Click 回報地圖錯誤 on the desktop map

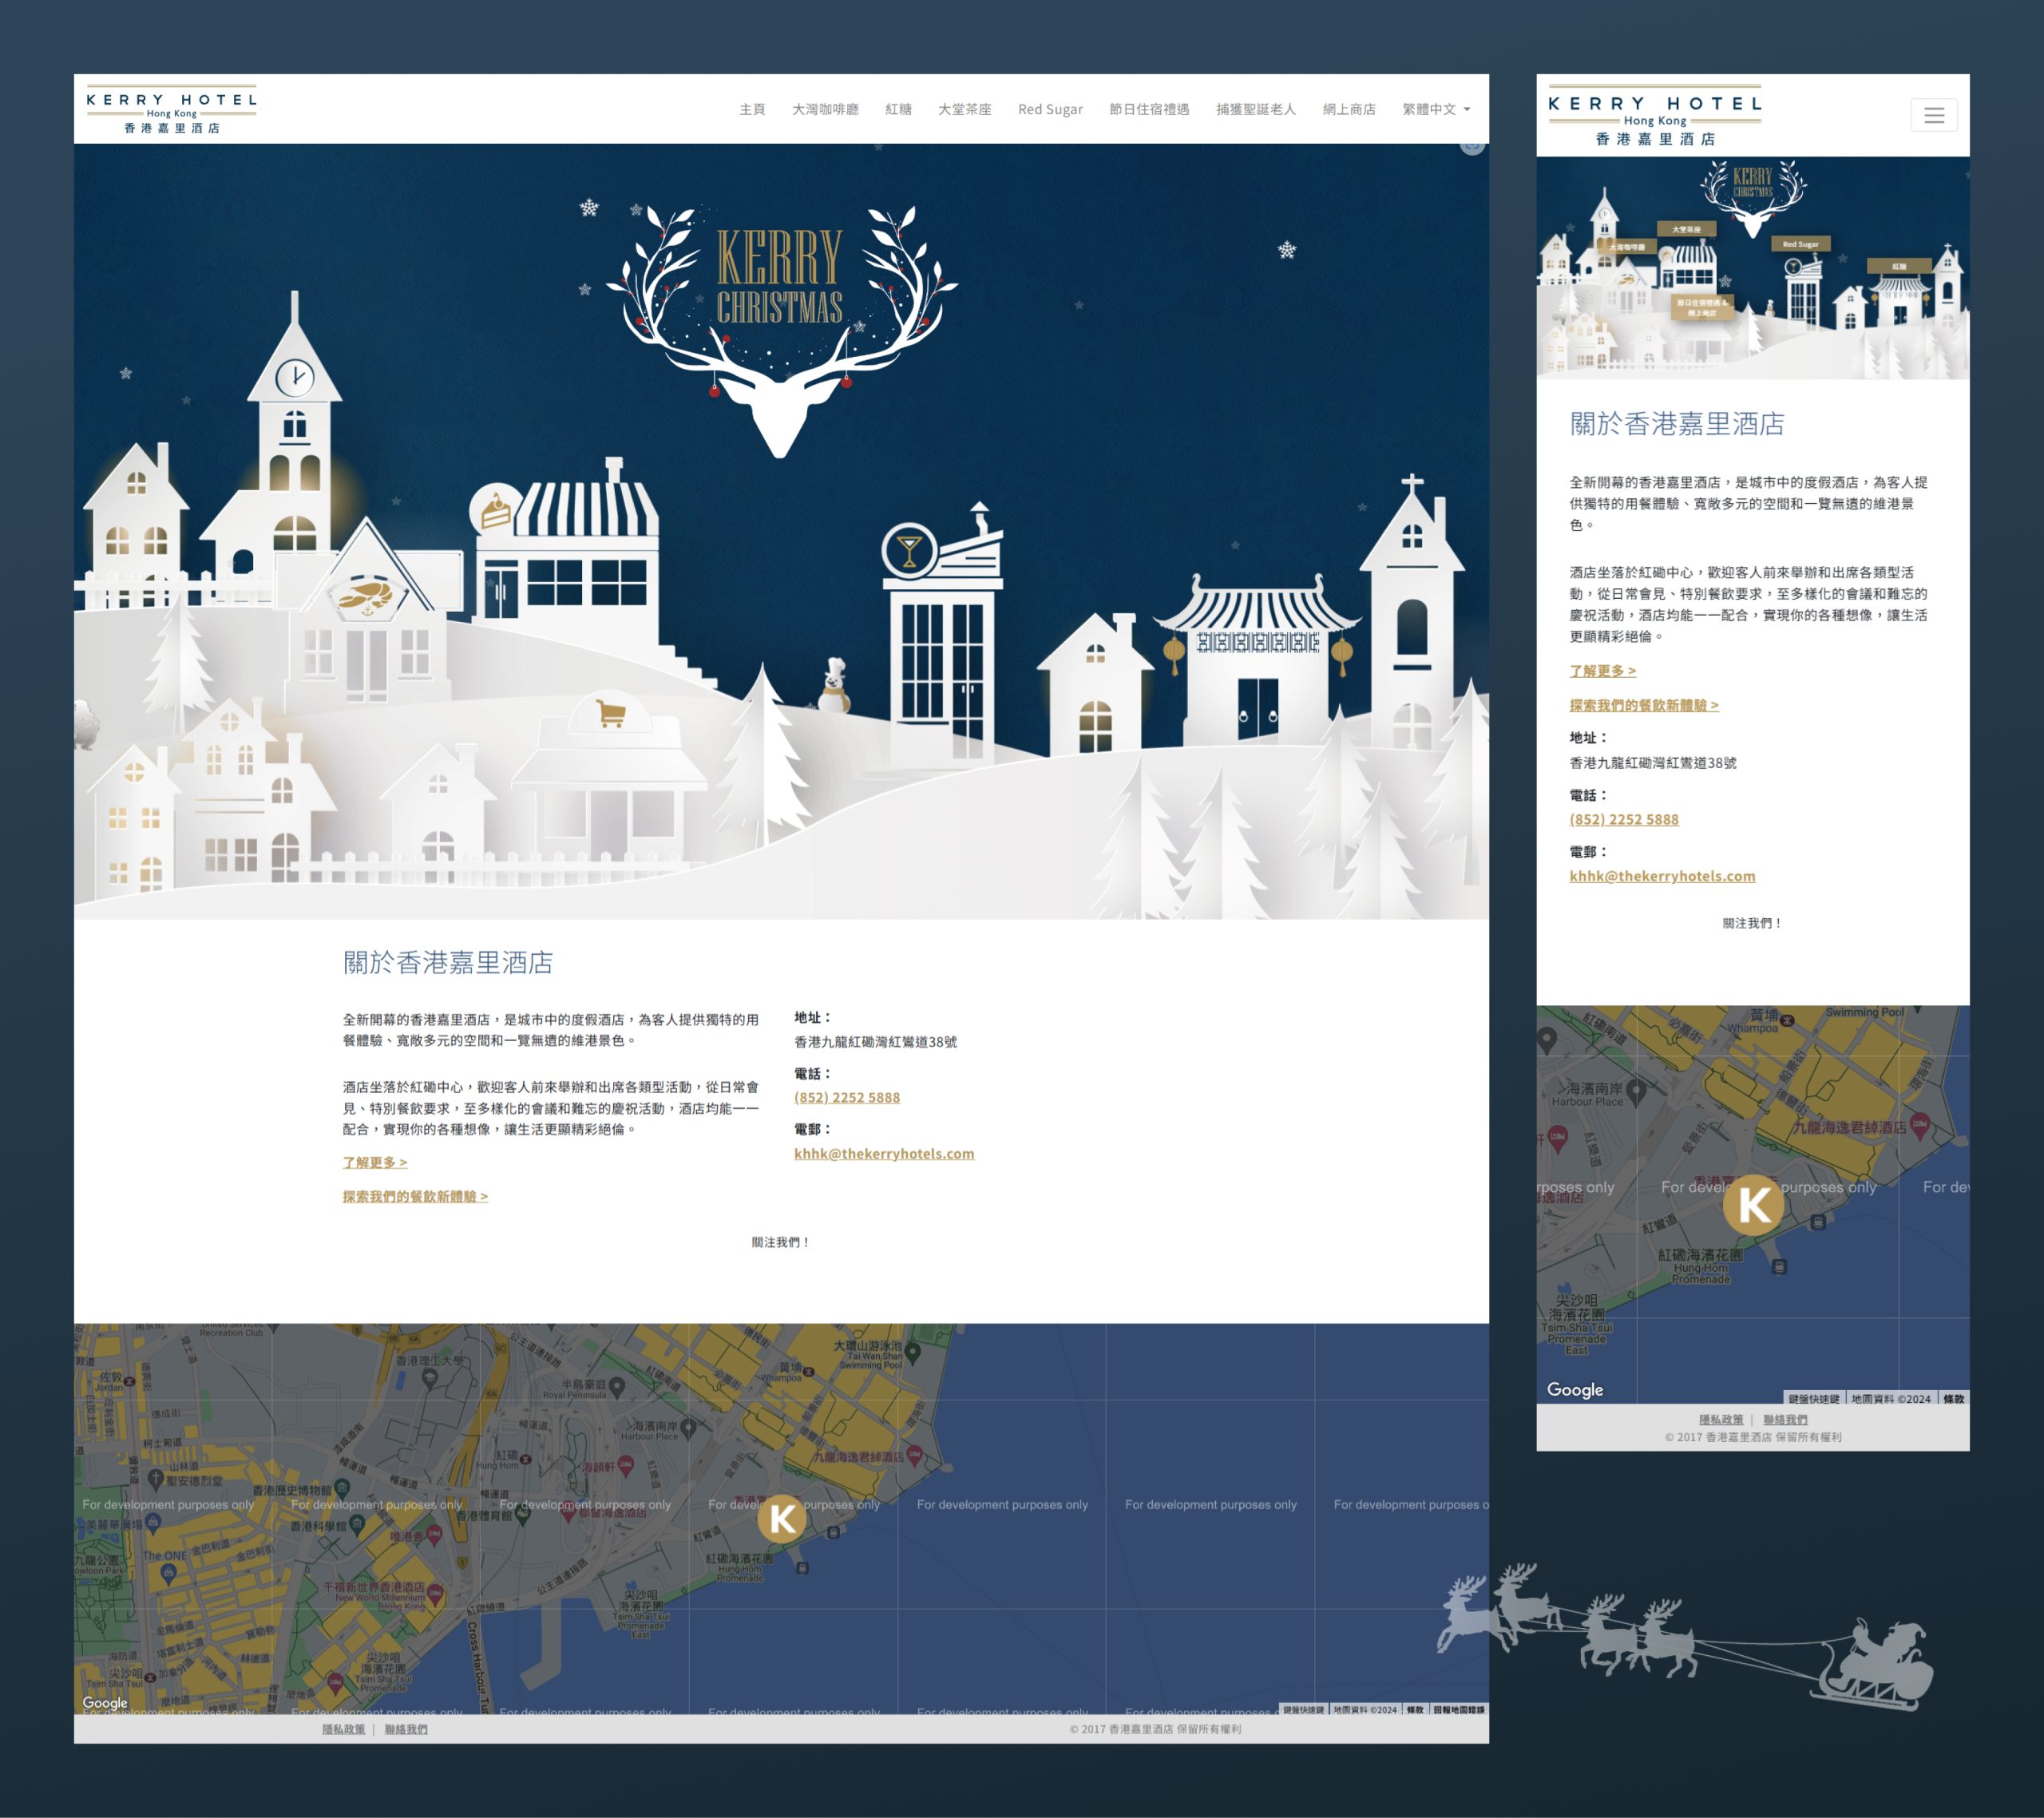click(1458, 1709)
